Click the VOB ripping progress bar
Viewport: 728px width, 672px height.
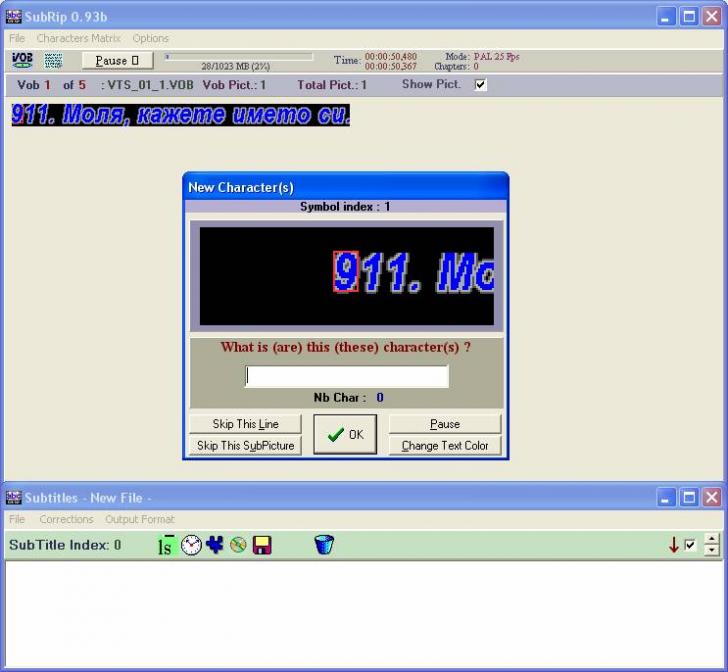tap(238, 57)
